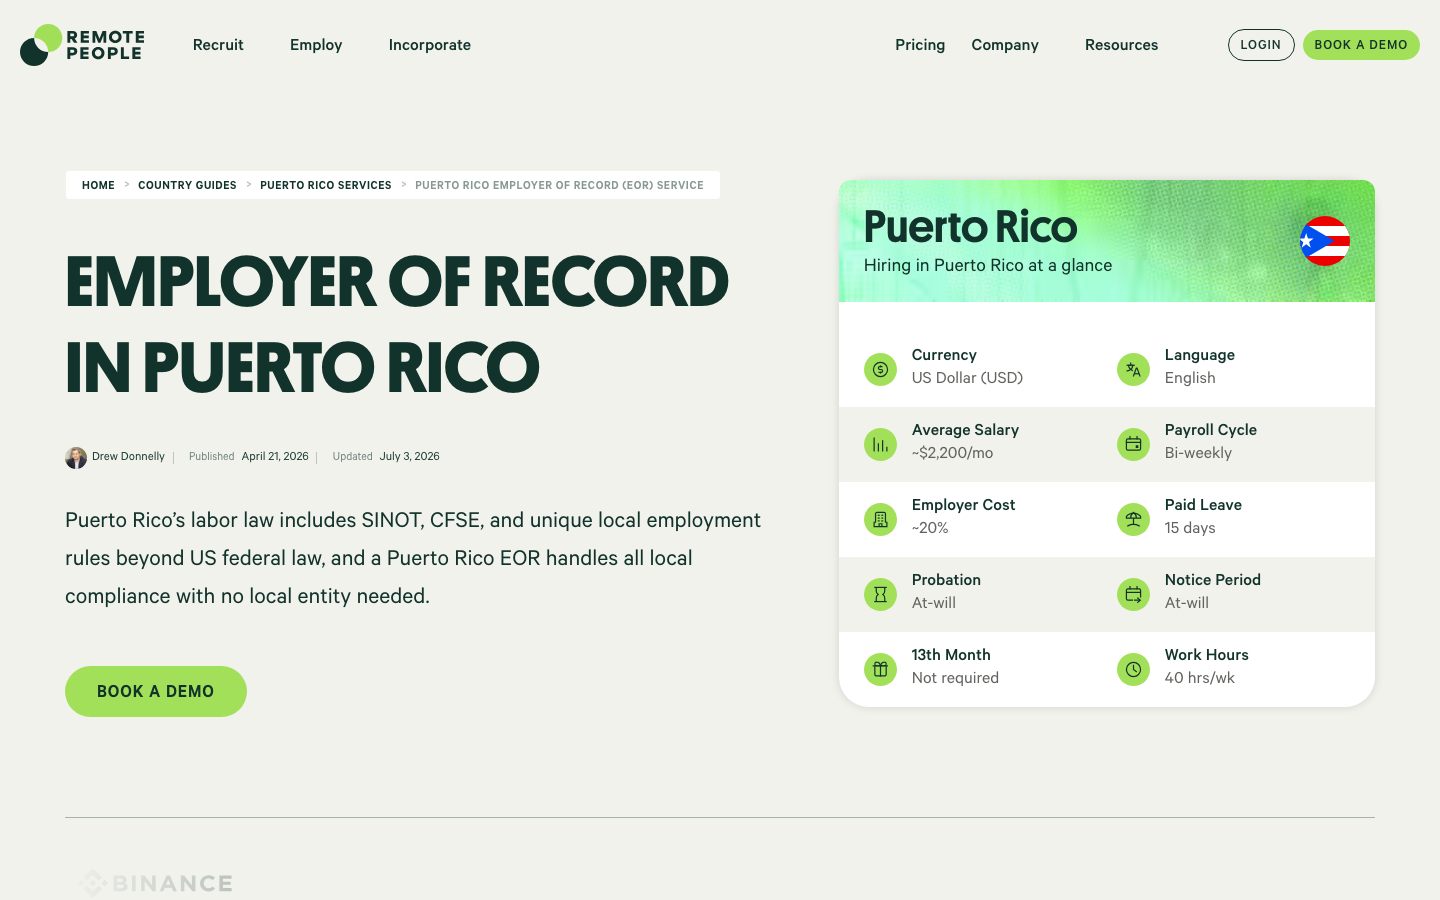Open the Incorporate menu

430,45
